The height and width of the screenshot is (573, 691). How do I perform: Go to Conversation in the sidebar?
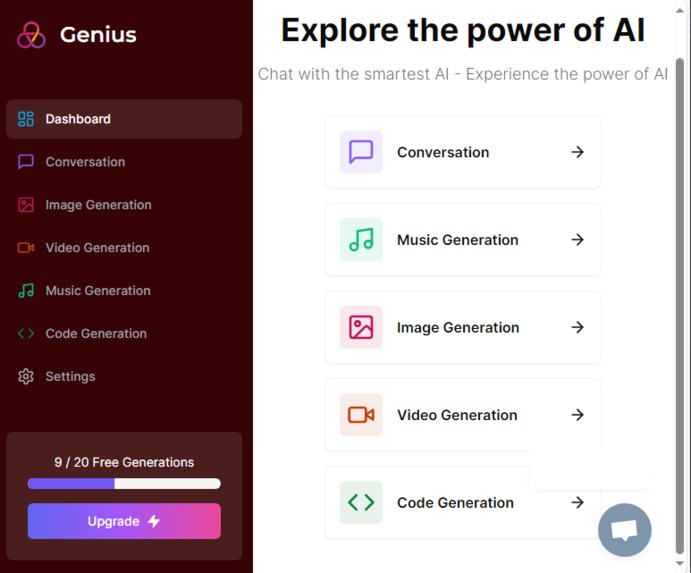124,162
